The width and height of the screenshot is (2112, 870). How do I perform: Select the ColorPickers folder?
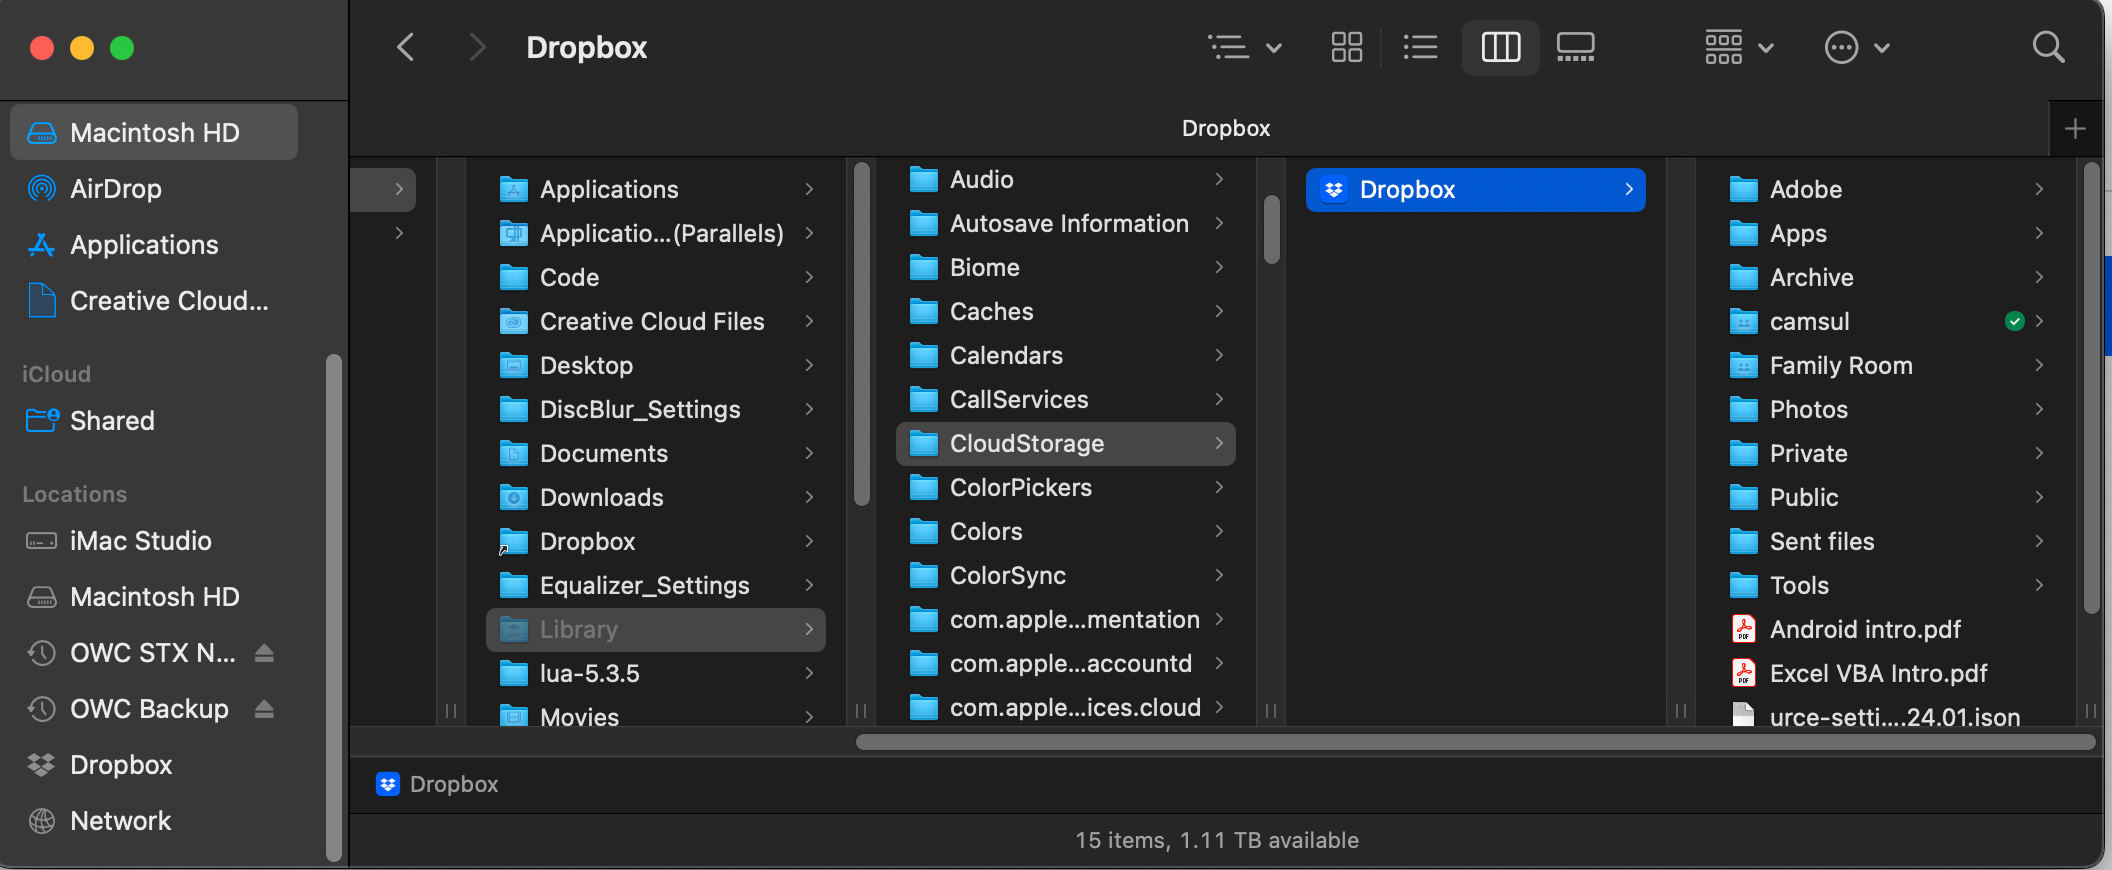click(x=1066, y=487)
